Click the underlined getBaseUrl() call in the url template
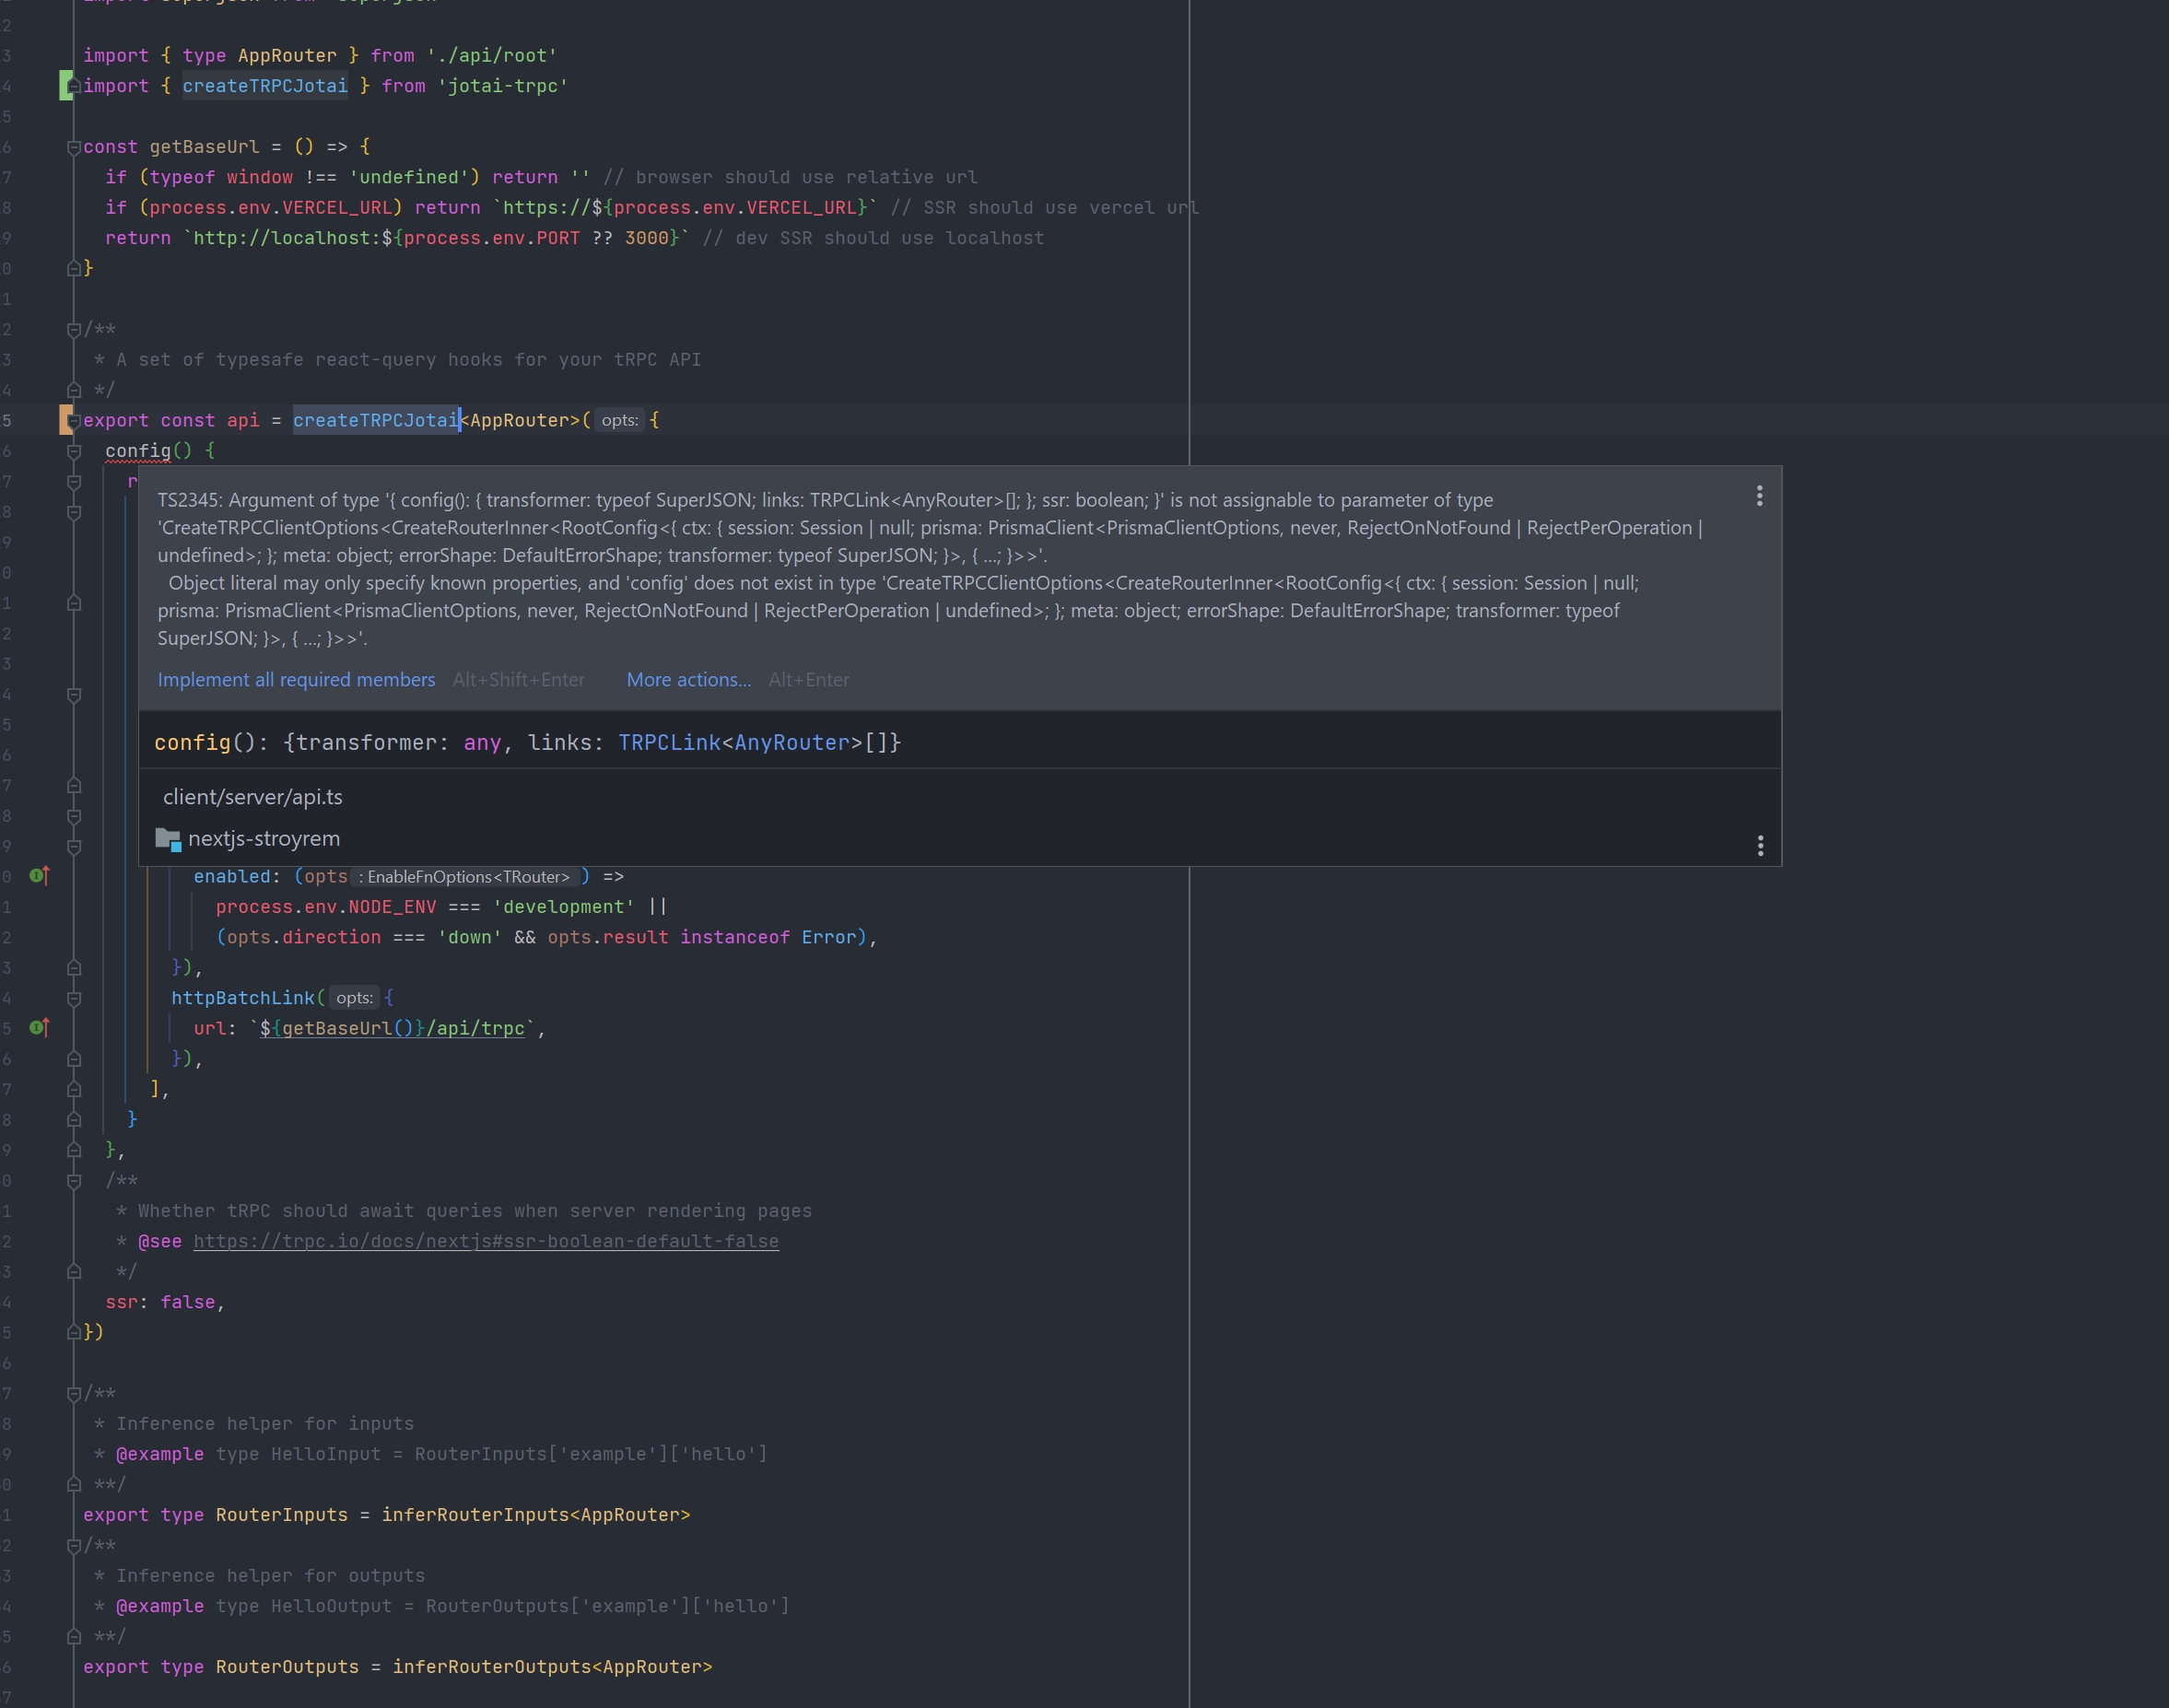 pyautogui.click(x=344, y=1028)
